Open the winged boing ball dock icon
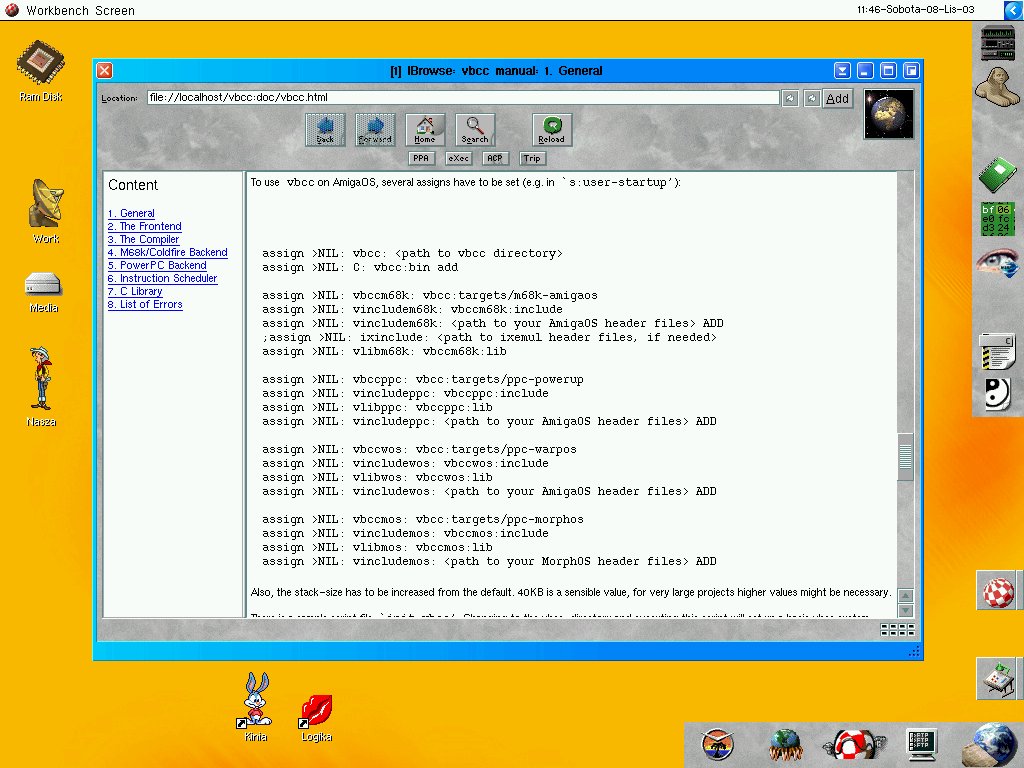This screenshot has height=768, width=1024. (x=854, y=745)
